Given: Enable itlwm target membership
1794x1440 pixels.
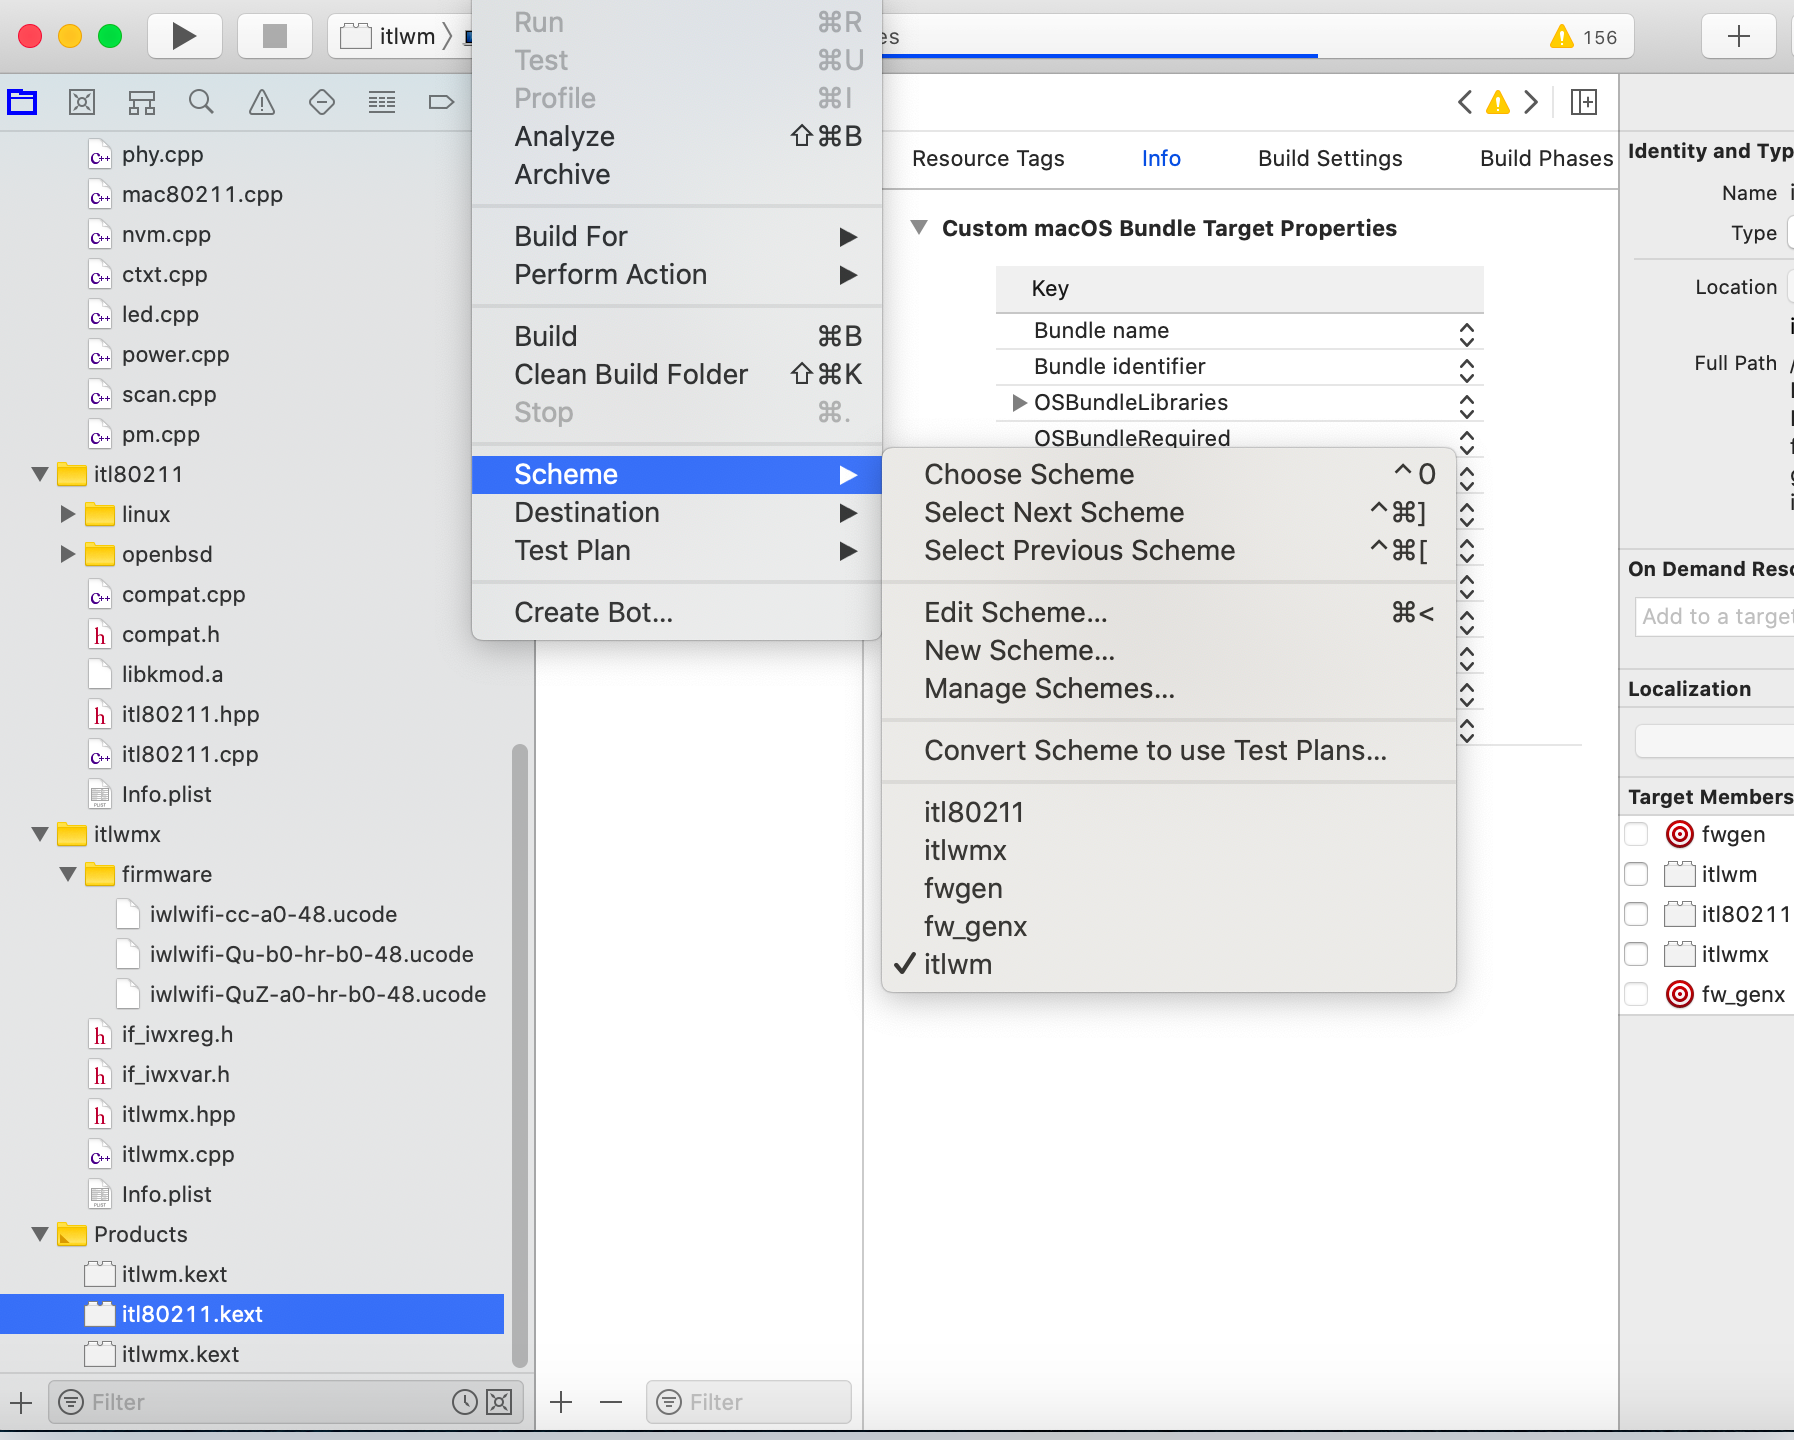Looking at the screenshot, I should tap(1637, 873).
